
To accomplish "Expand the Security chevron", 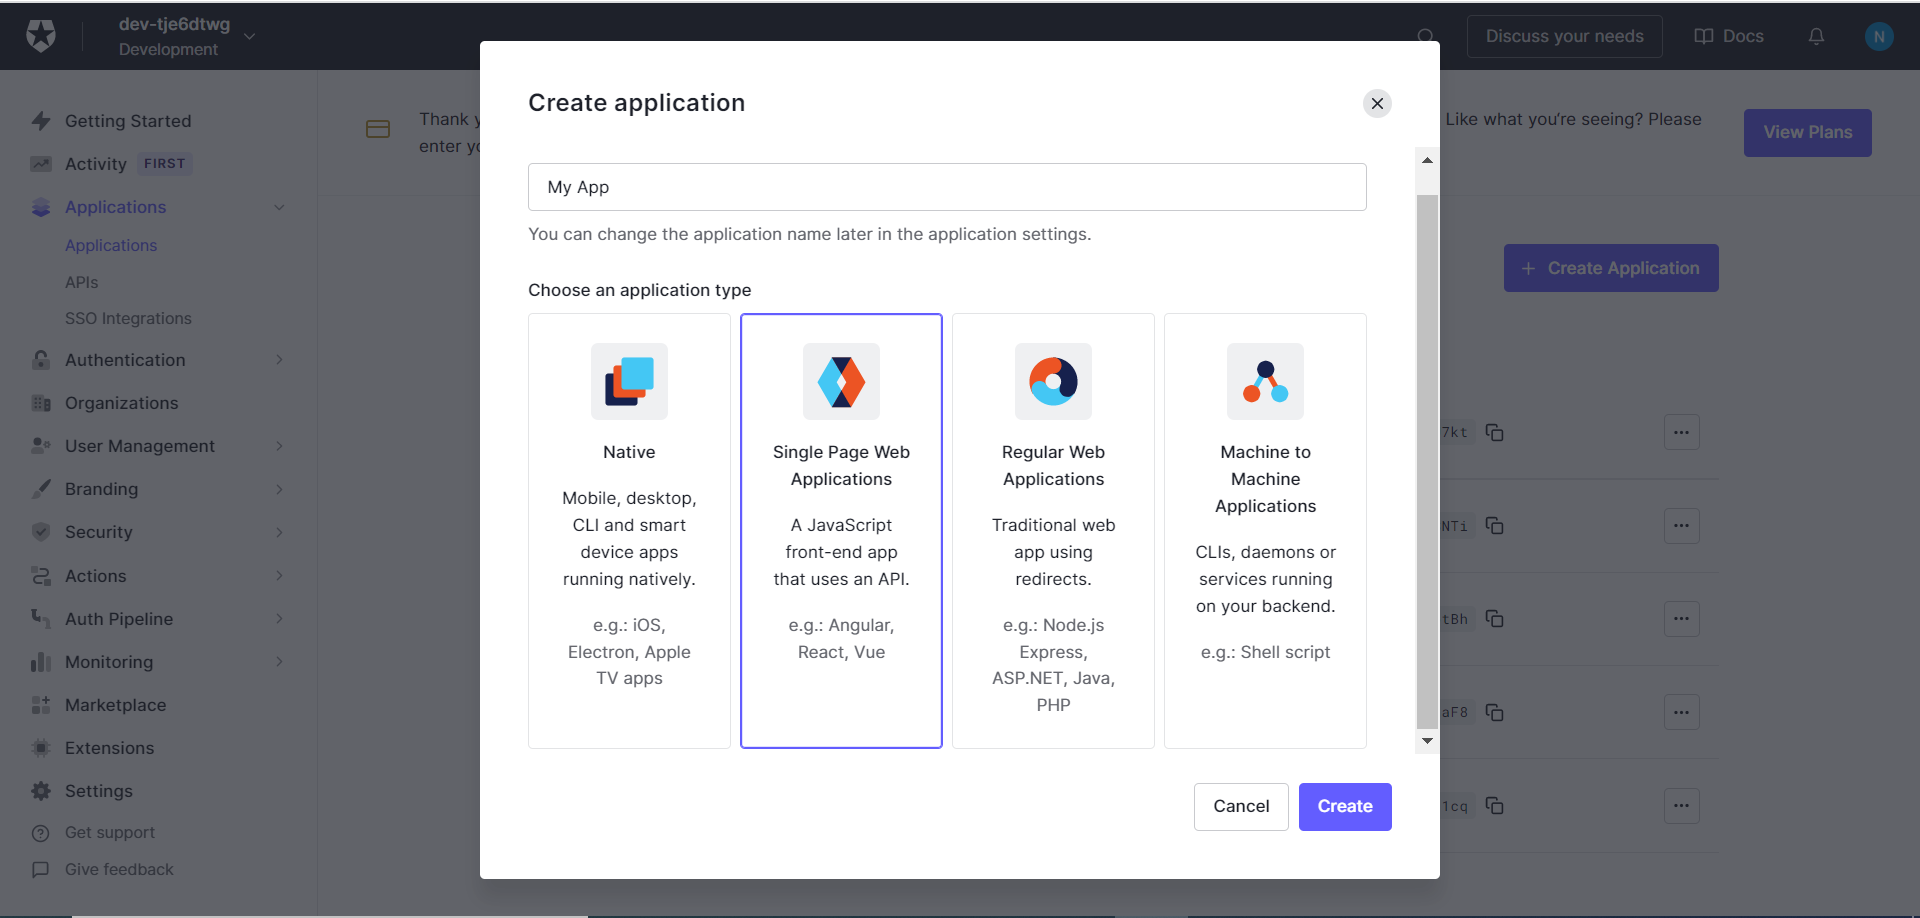I will [x=279, y=532].
